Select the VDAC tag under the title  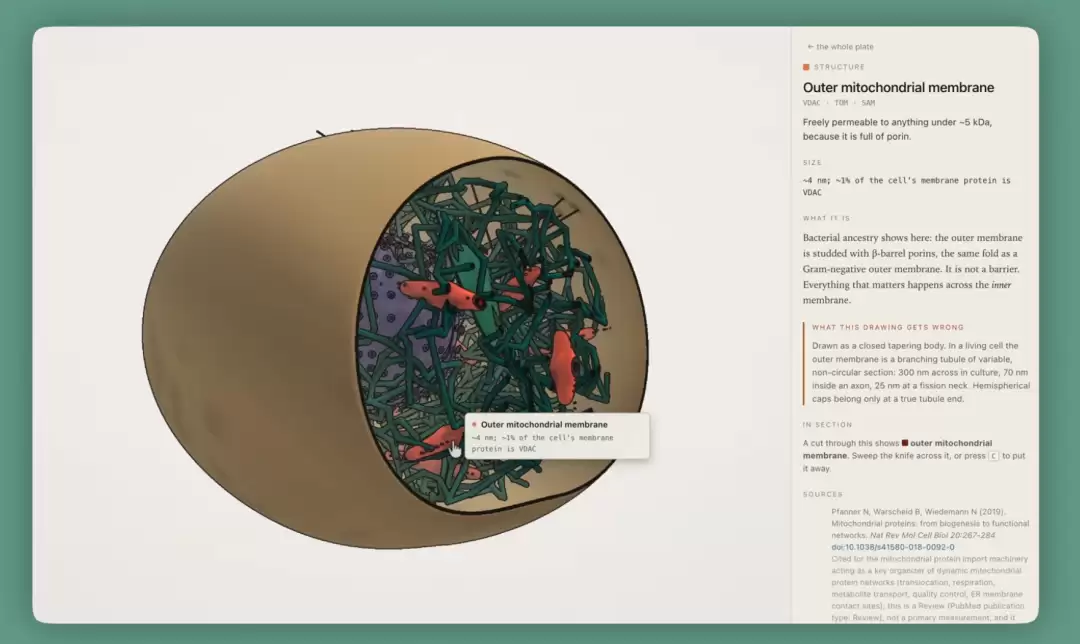pos(811,103)
